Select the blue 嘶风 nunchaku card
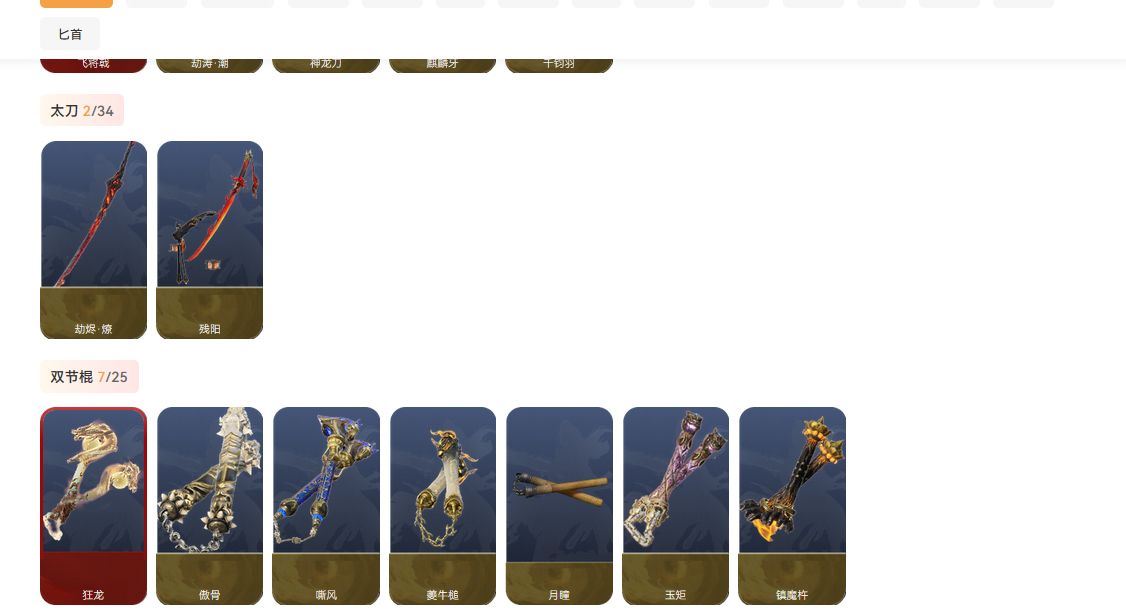Image resolution: width=1126 pixels, height=613 pixels. (326, 506)
